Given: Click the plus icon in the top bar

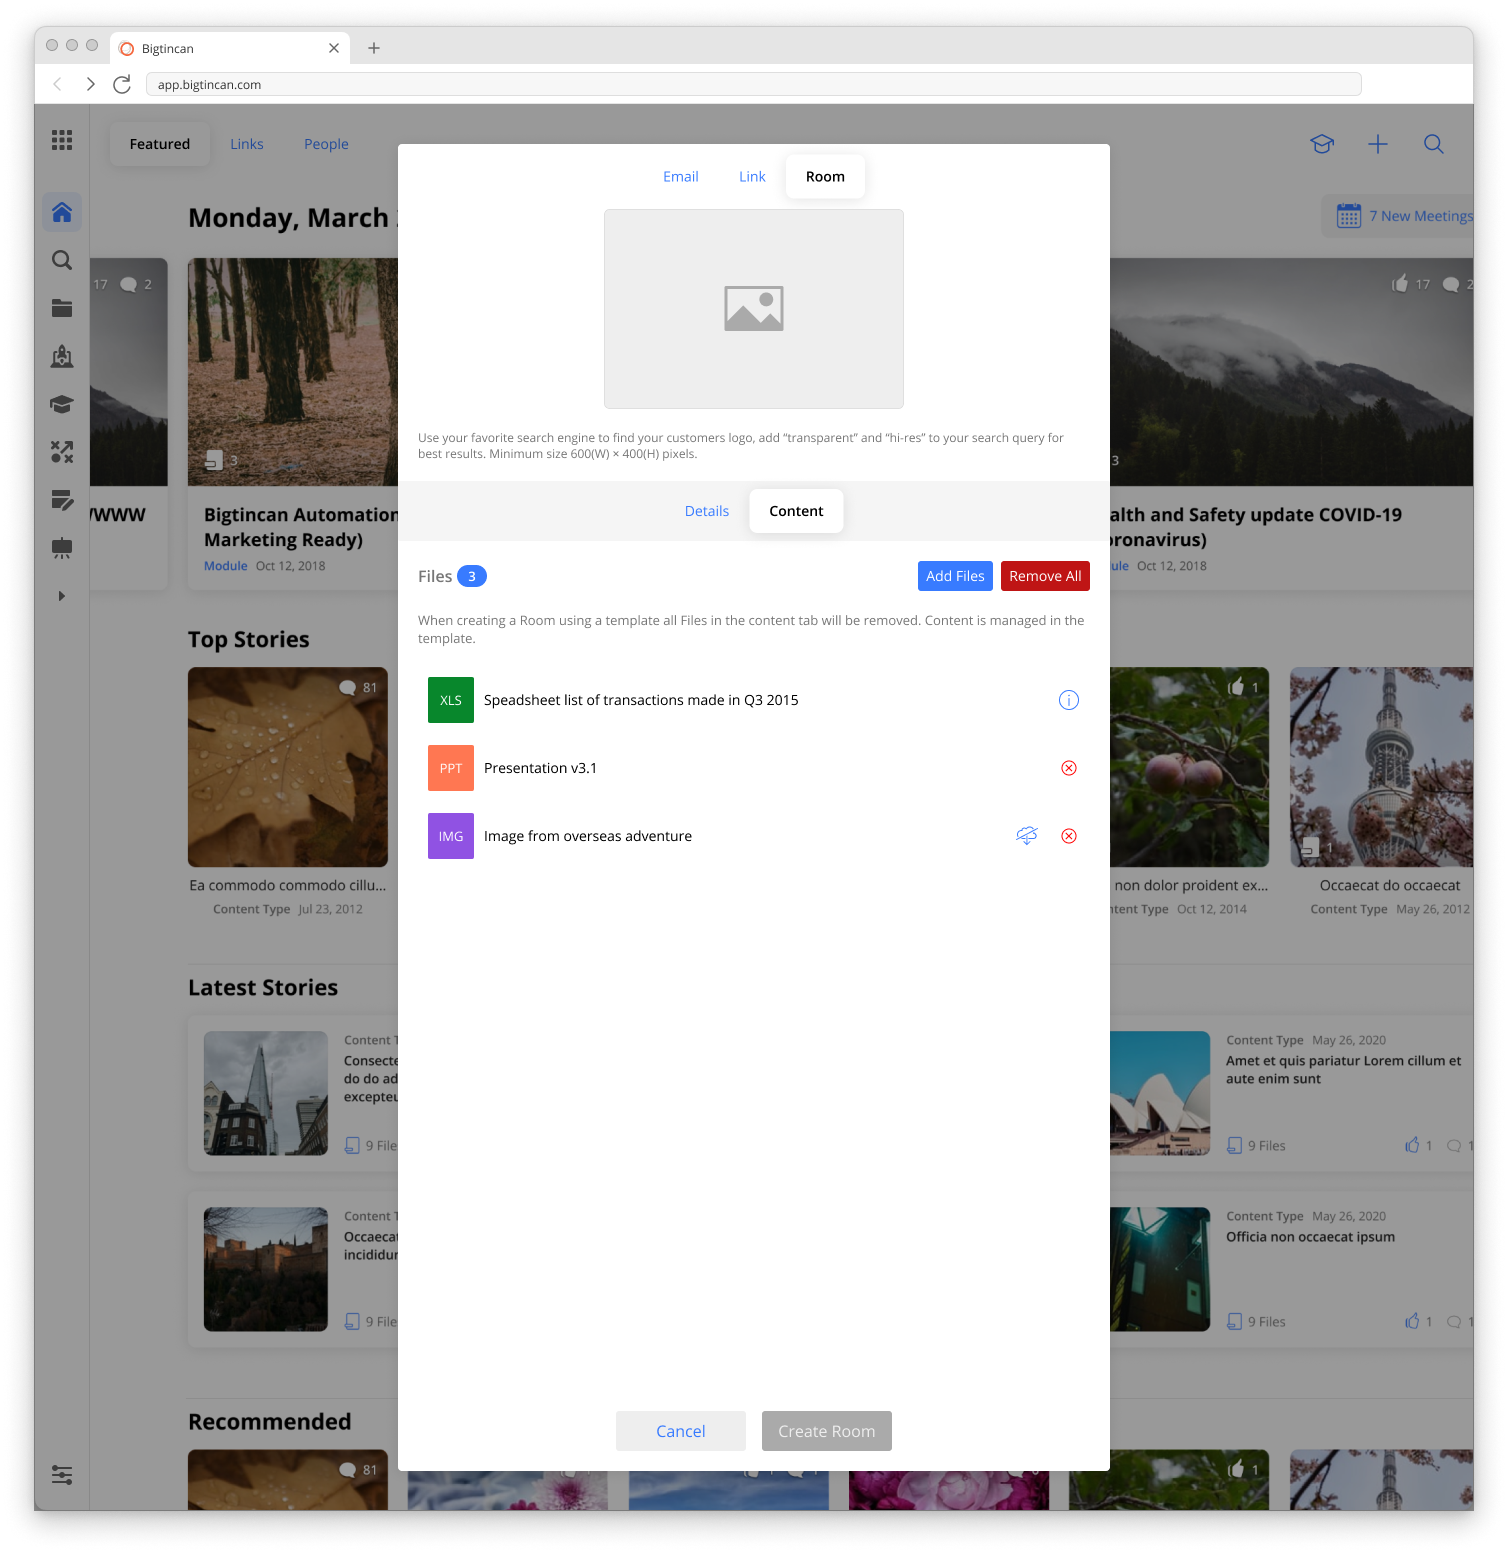Looking at the screenshot, I should (x=1378, y=144).
